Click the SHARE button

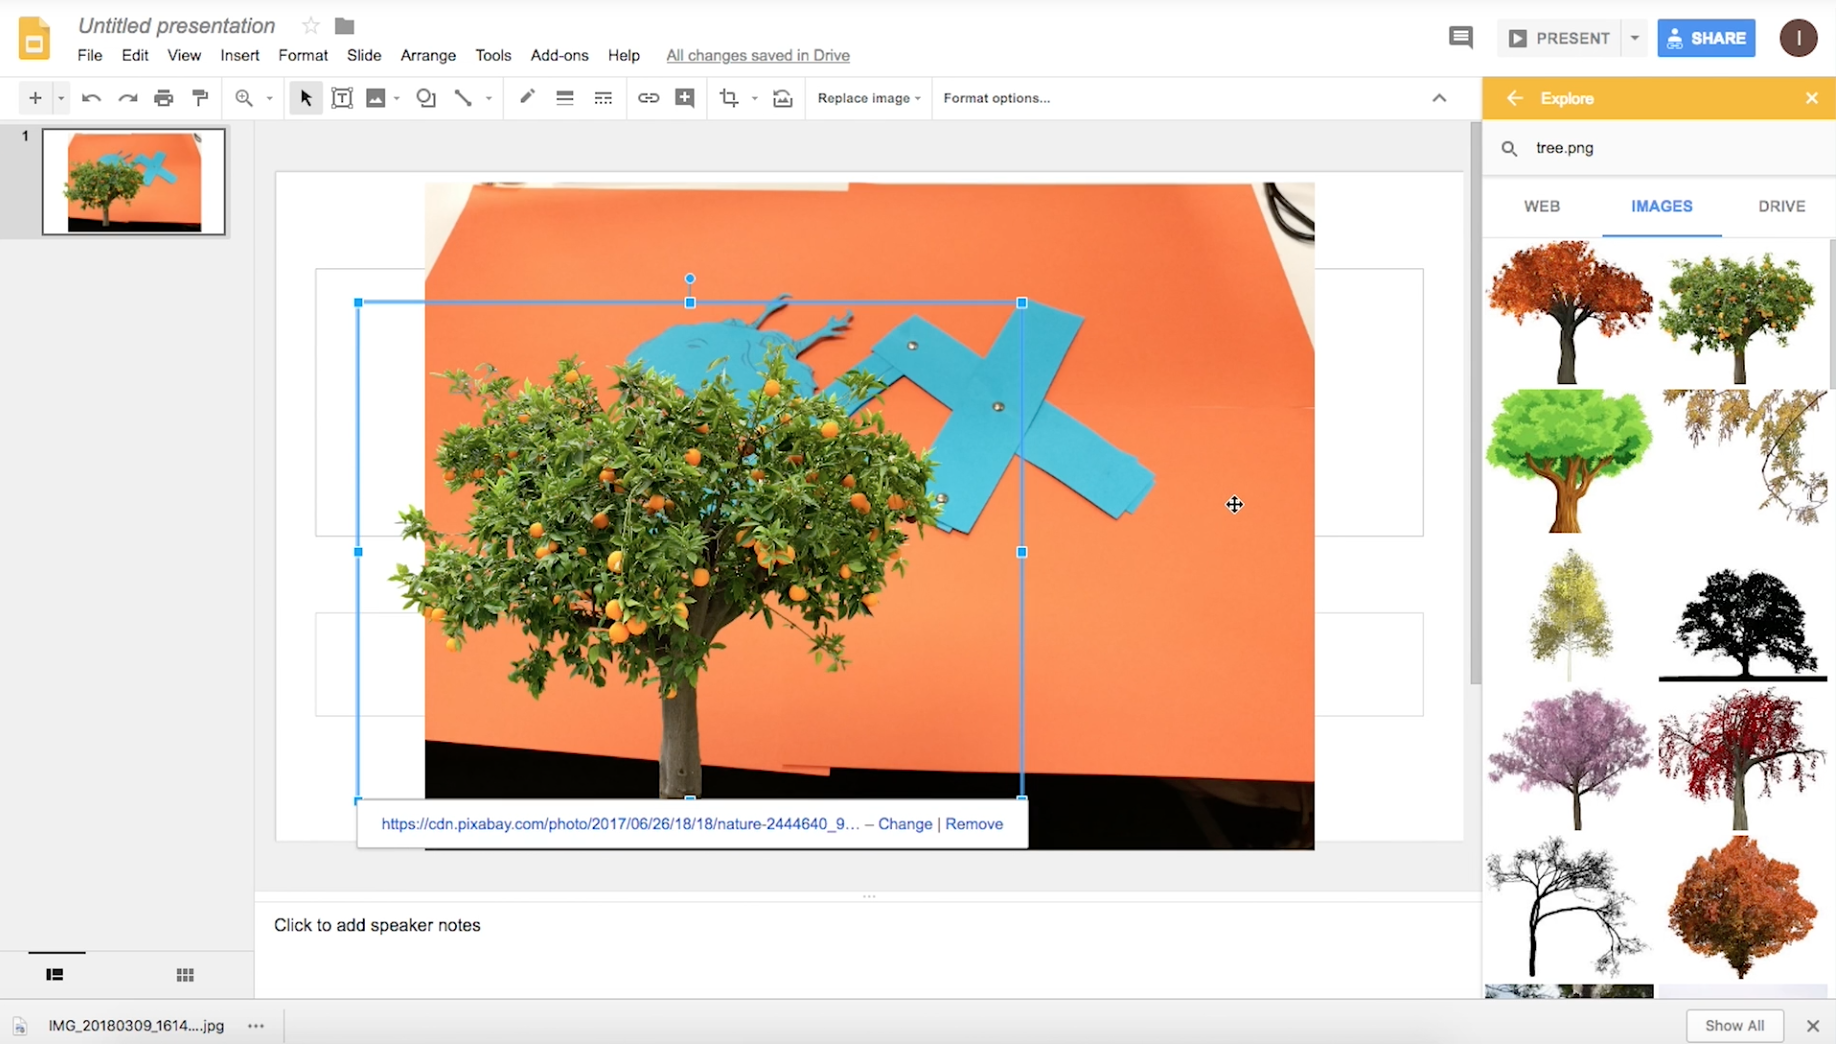point(1706,38)
